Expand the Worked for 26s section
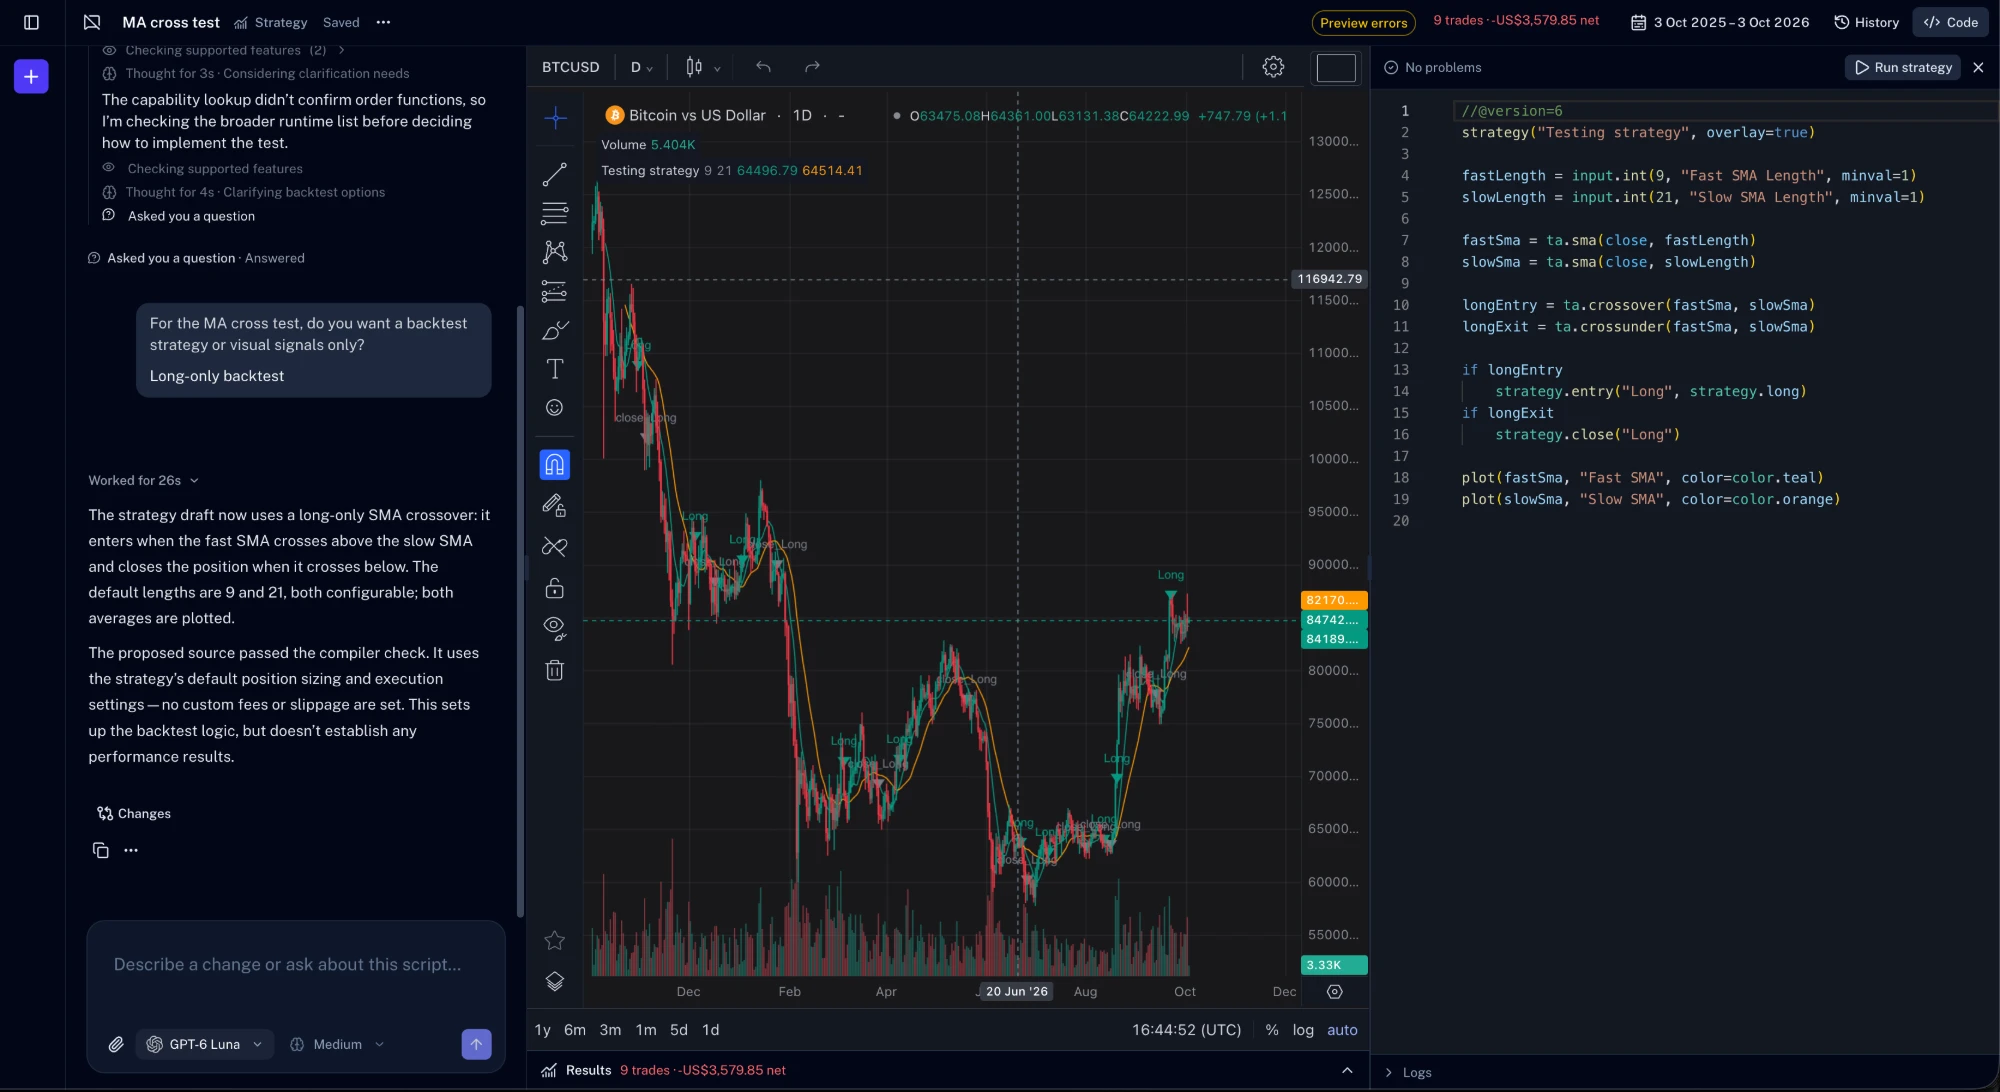Viewport: 2000px width, 1092px height. 143,480
